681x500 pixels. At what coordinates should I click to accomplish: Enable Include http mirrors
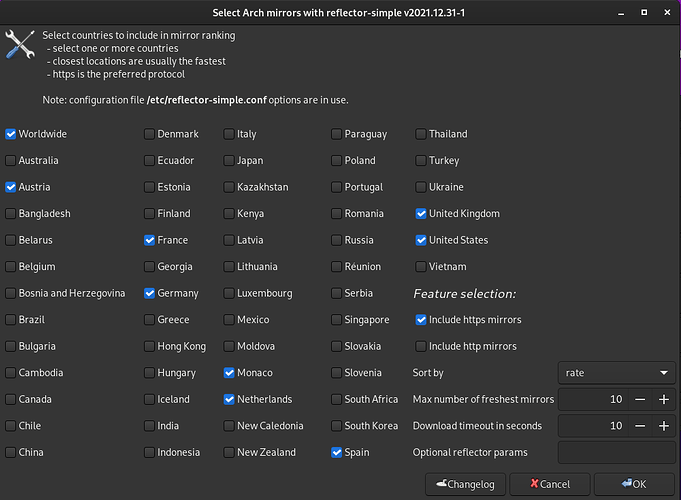pos(421,346)
